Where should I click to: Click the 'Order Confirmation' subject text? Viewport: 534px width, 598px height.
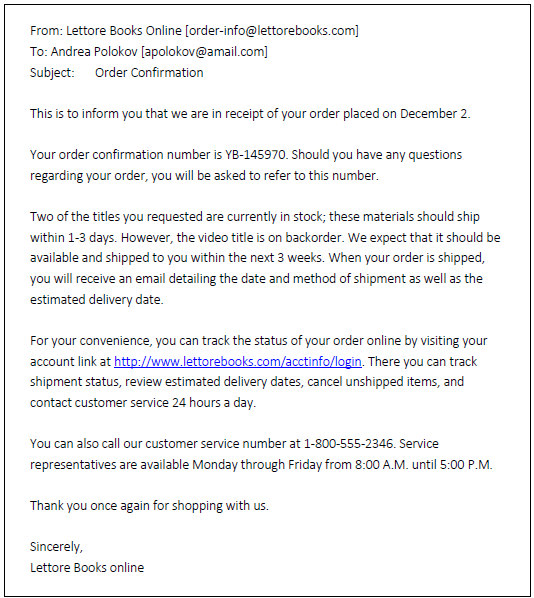click(149, 72)
